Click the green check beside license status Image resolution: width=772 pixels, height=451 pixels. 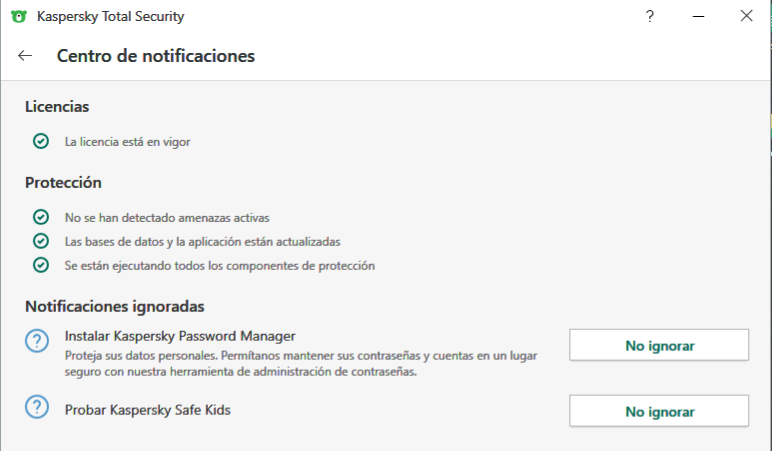pyautogui.click(x=41, y=142)
